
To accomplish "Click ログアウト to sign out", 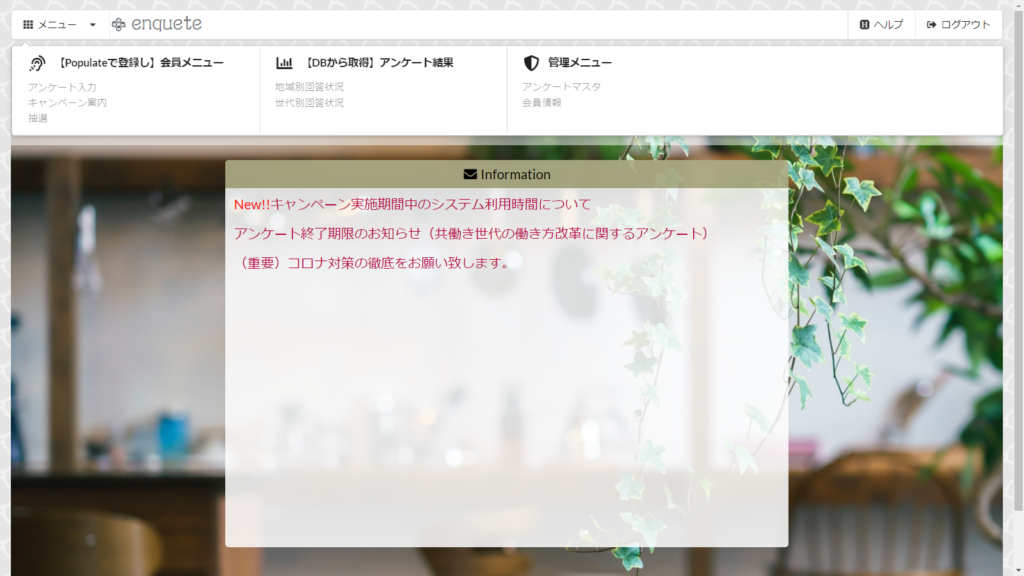I will click(958, 25).
